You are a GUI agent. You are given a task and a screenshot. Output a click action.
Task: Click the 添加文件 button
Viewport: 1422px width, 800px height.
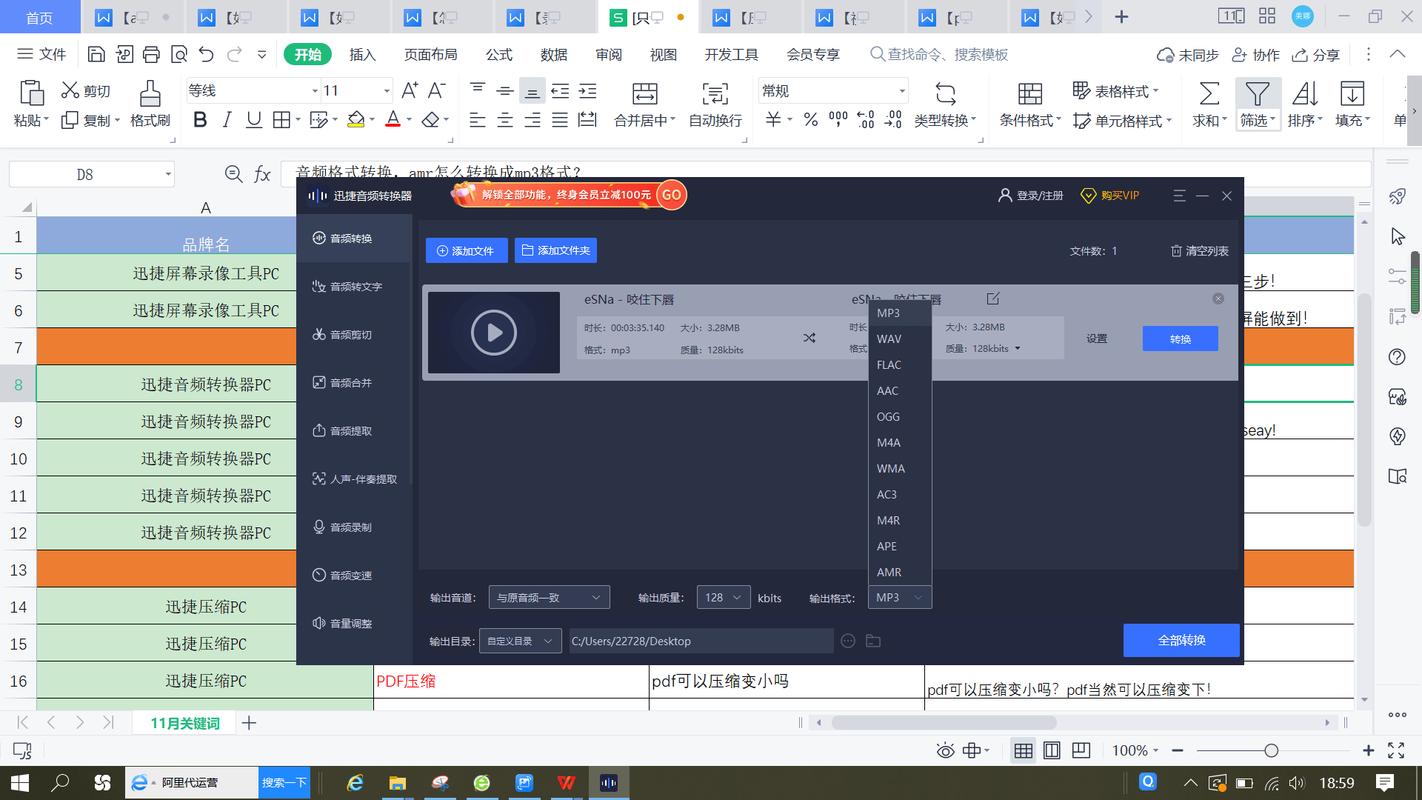[x=466, y=250]
